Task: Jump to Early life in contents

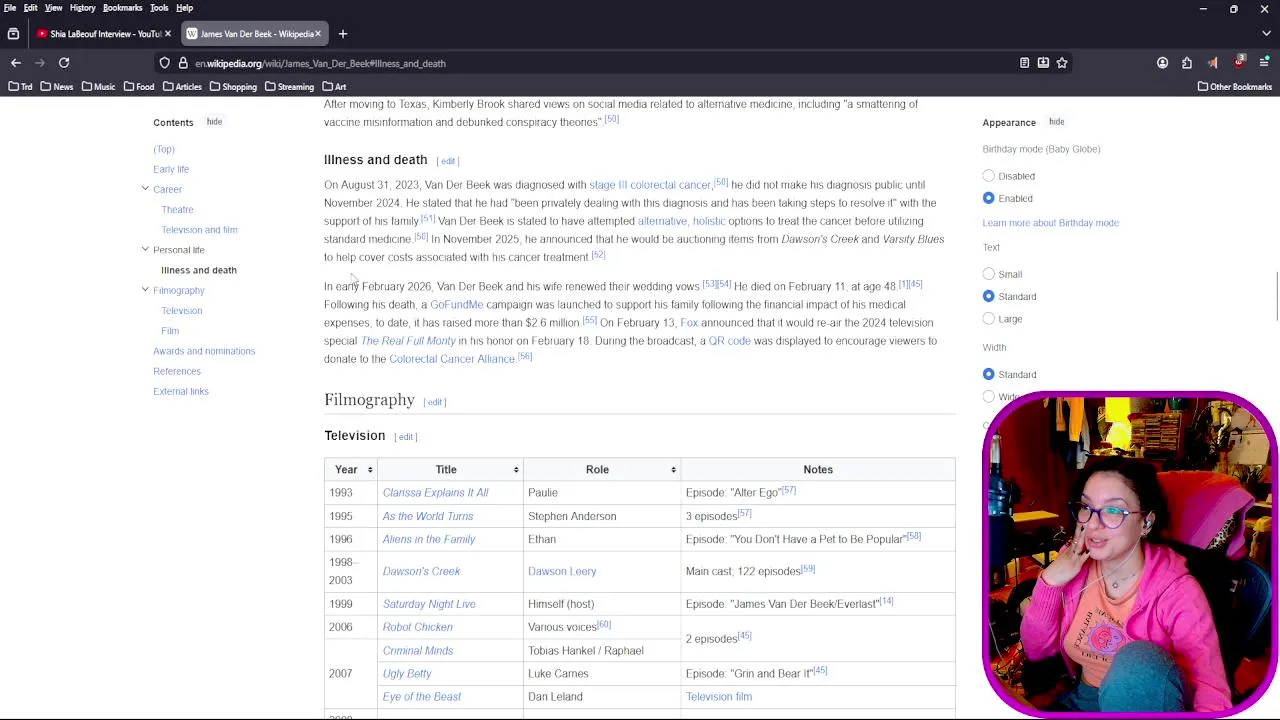Action: pyautogui.click(x=171, y=169)
